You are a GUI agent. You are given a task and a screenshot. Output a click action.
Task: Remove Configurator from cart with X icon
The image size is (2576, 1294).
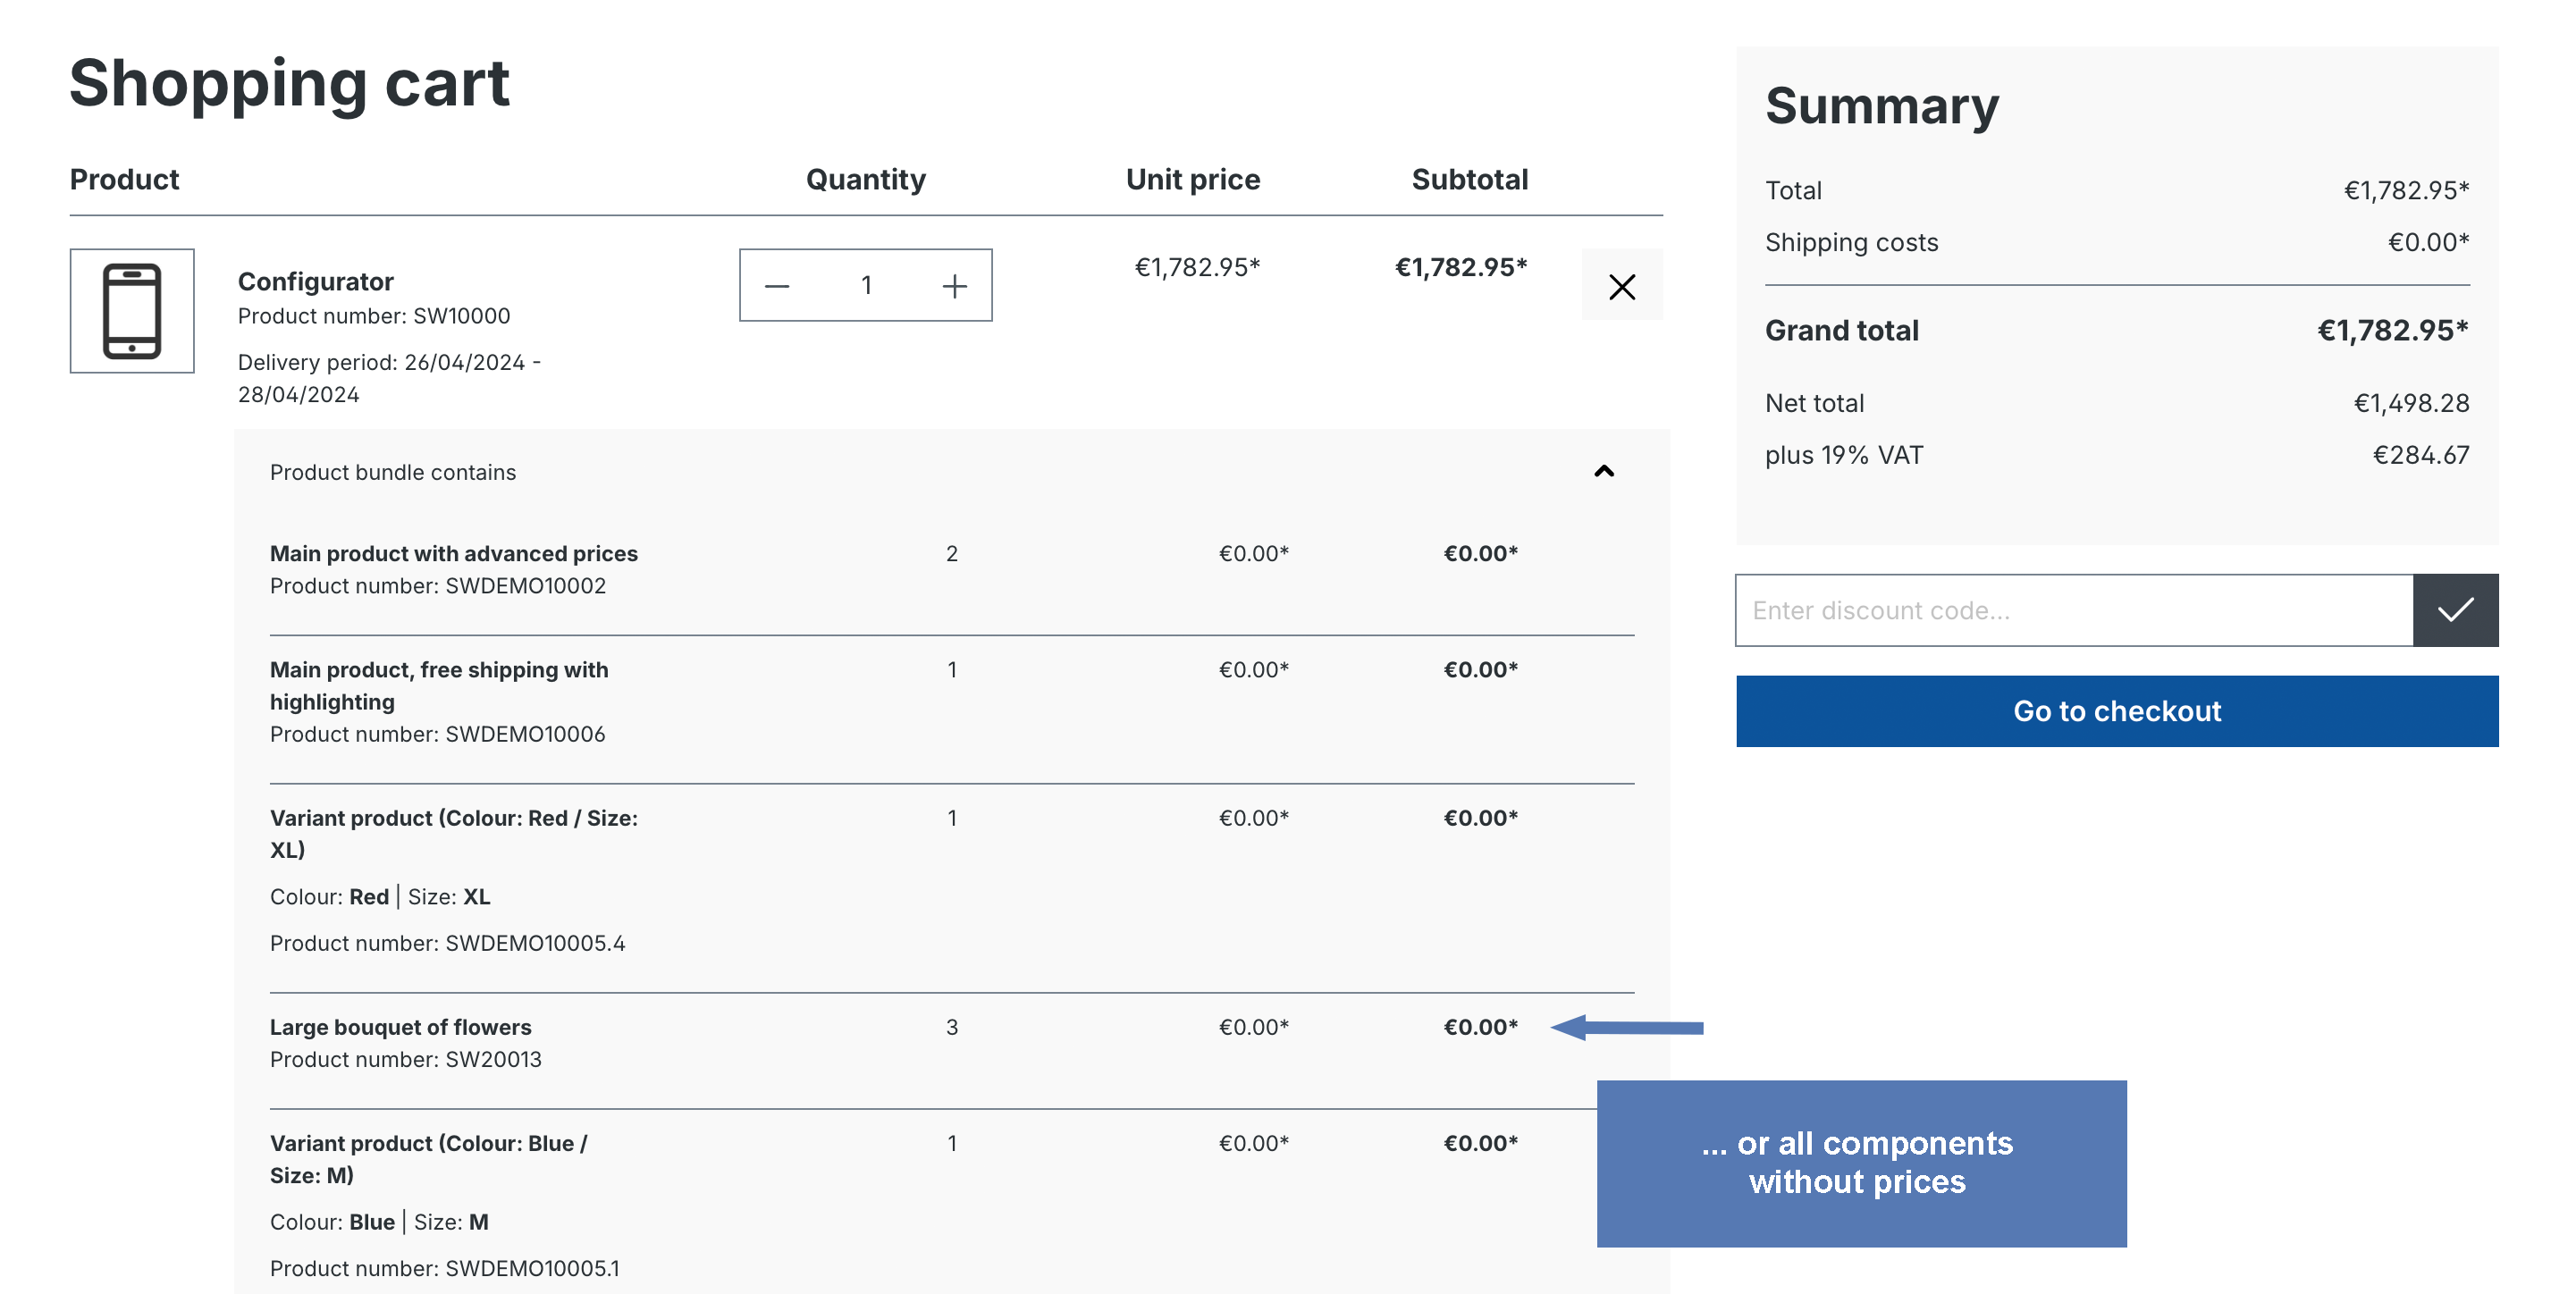tap(1622, 286)
